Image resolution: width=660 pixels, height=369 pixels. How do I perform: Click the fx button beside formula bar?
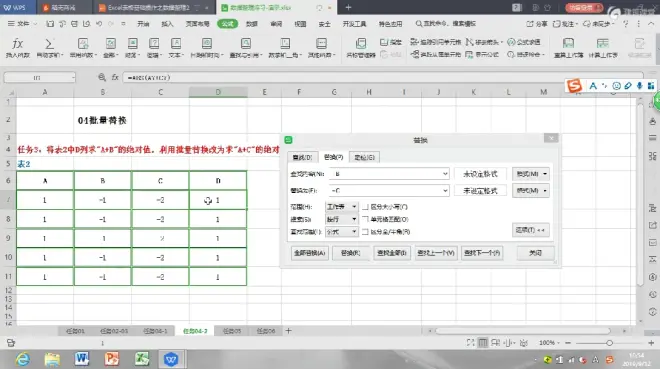115,77
